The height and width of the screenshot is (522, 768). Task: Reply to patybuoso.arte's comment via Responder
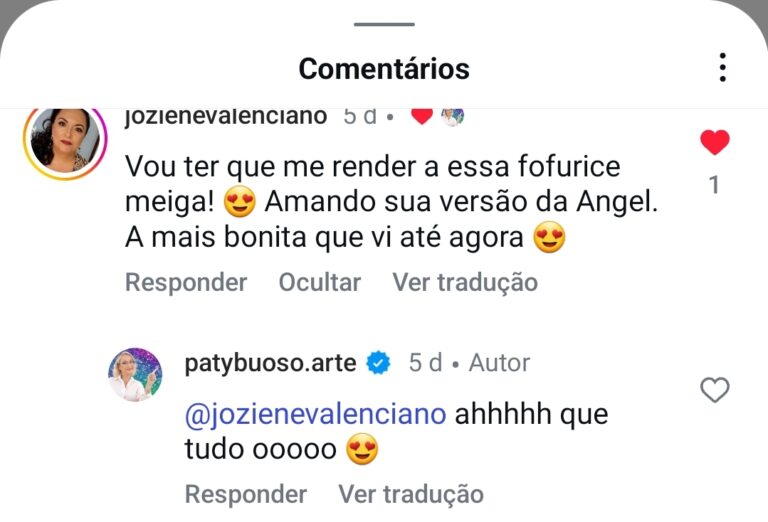(x=246, y=494)
